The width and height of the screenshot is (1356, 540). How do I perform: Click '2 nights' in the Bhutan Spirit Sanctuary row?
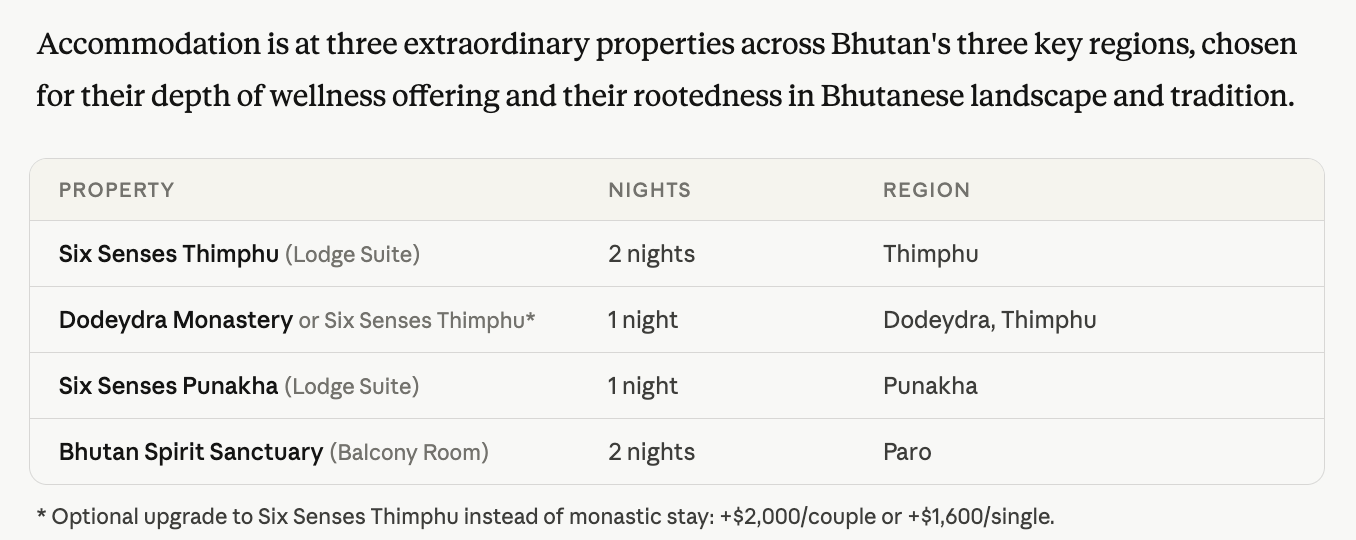[651, 452]
